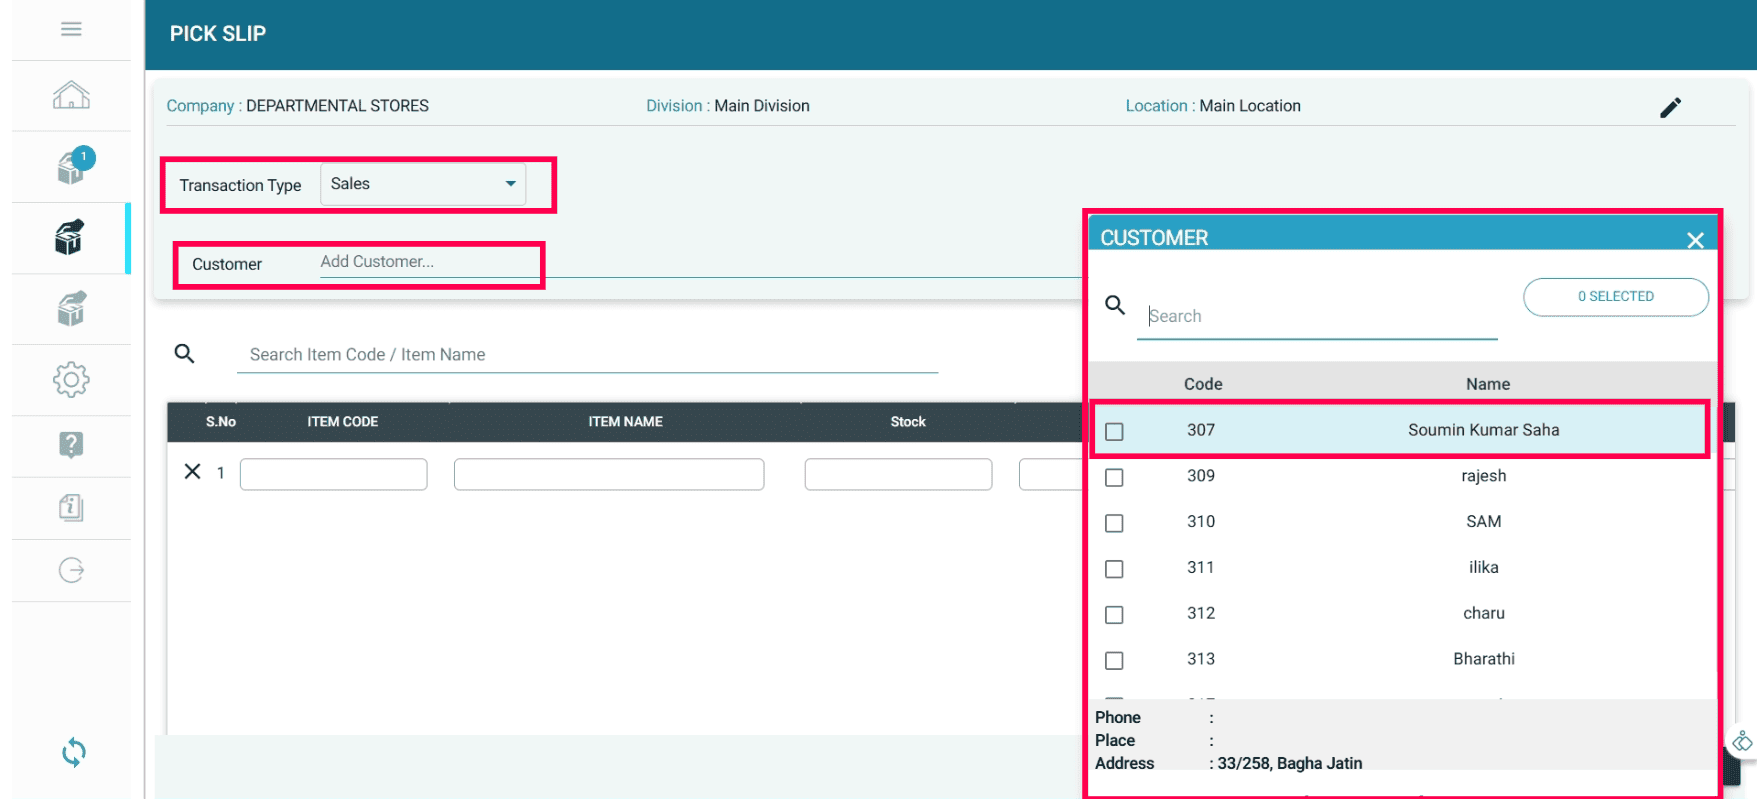The width and height of the screenshot is (1757, 799).
Task: Select the checkbox for customer 310 SAM
Action: [1114, 523]
